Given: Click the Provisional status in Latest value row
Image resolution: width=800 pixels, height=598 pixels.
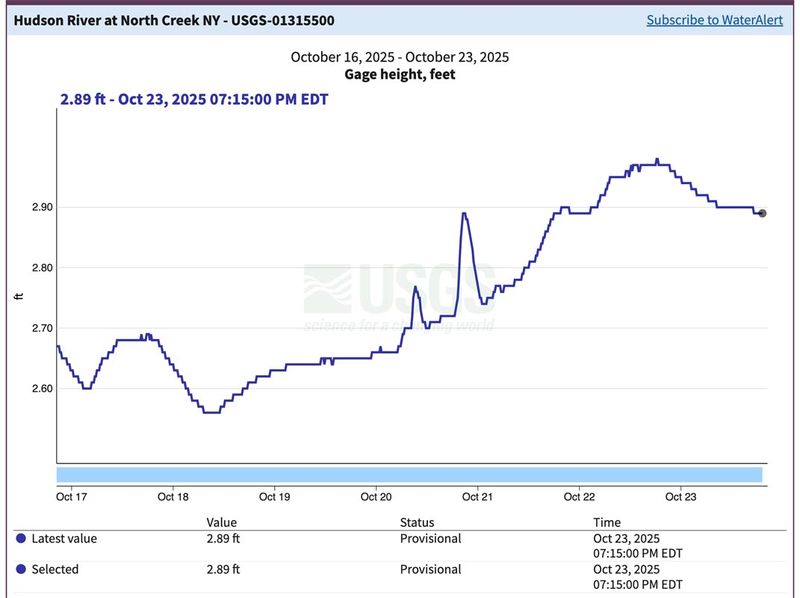Looking at the screenshot, I should (431, 539).
